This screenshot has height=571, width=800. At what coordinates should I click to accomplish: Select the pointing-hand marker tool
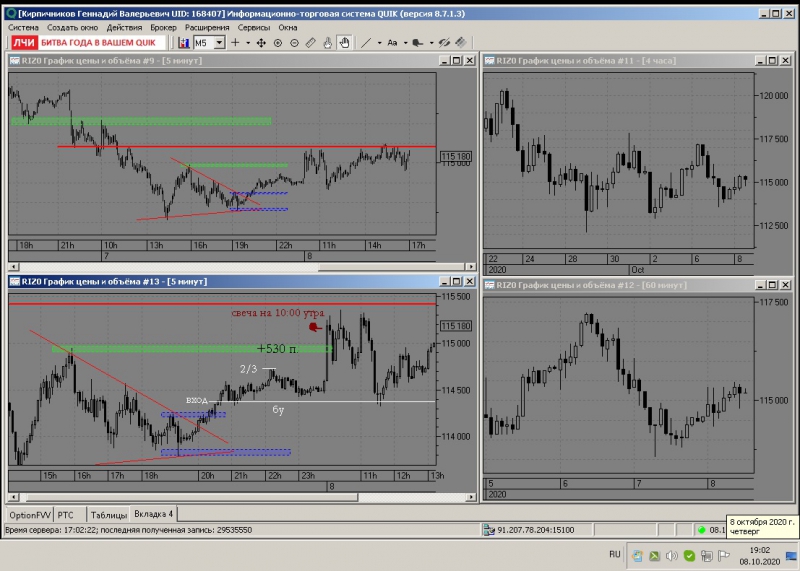pos(417,43)
